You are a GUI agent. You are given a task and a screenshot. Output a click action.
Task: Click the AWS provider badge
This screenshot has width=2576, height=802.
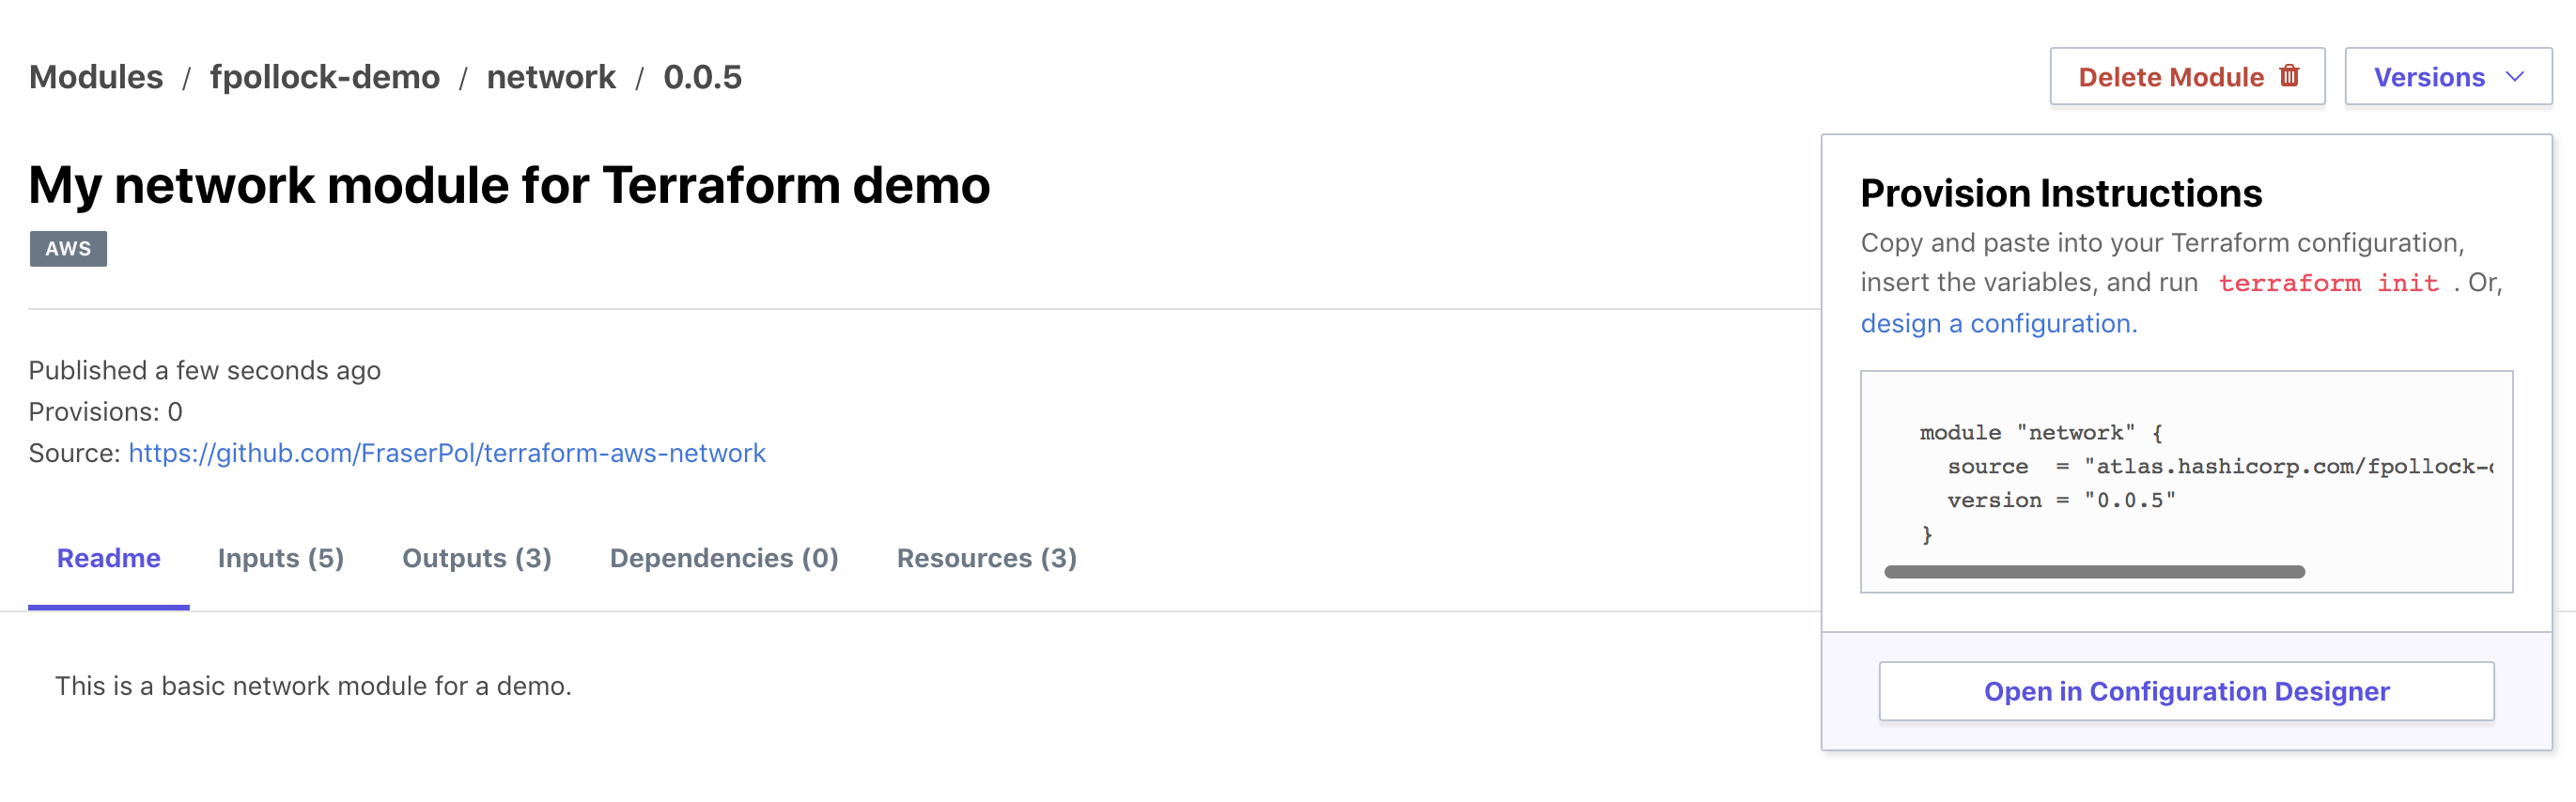68,249
